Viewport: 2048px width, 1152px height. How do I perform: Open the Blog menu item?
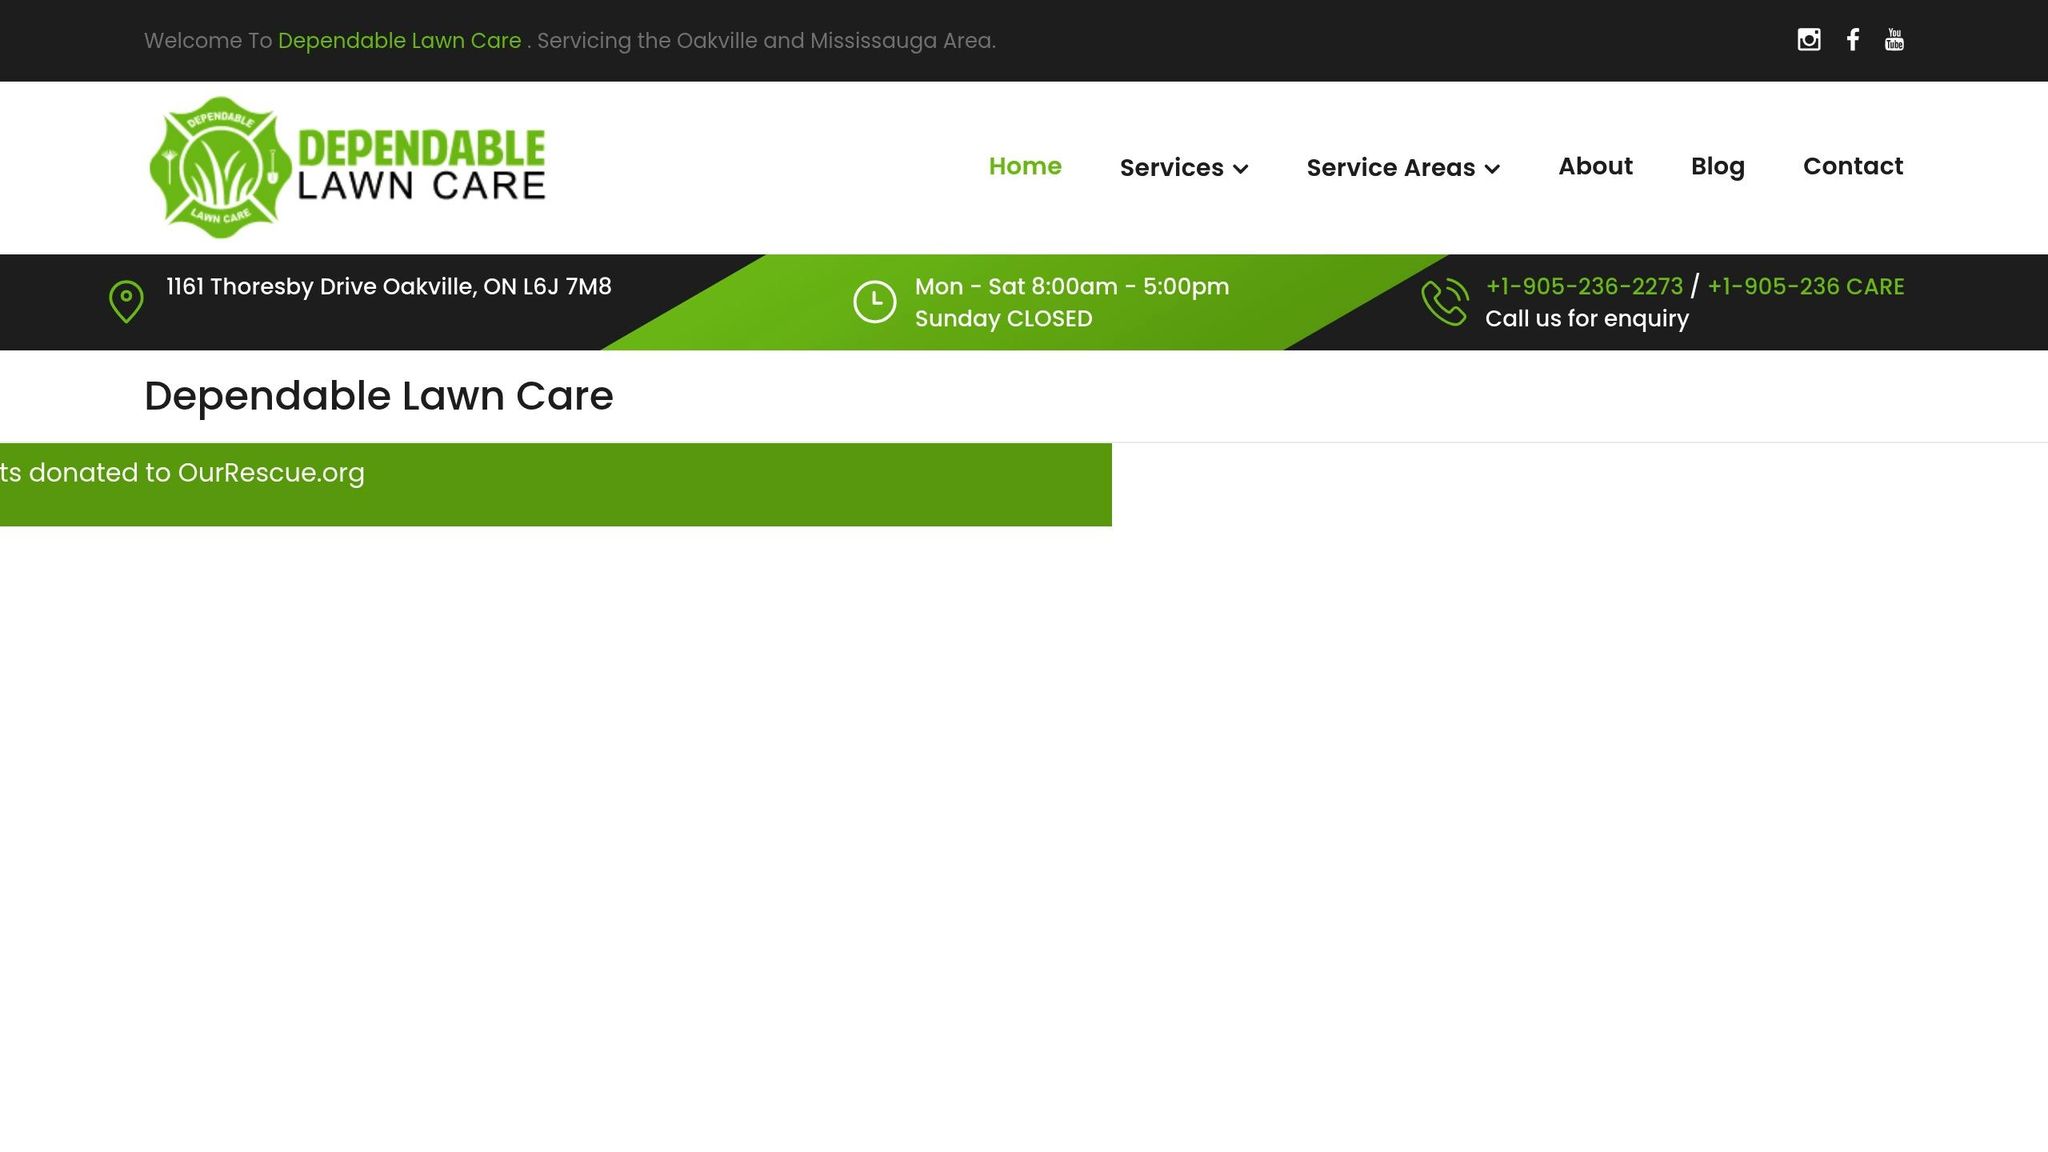(x=1717, y=166)
